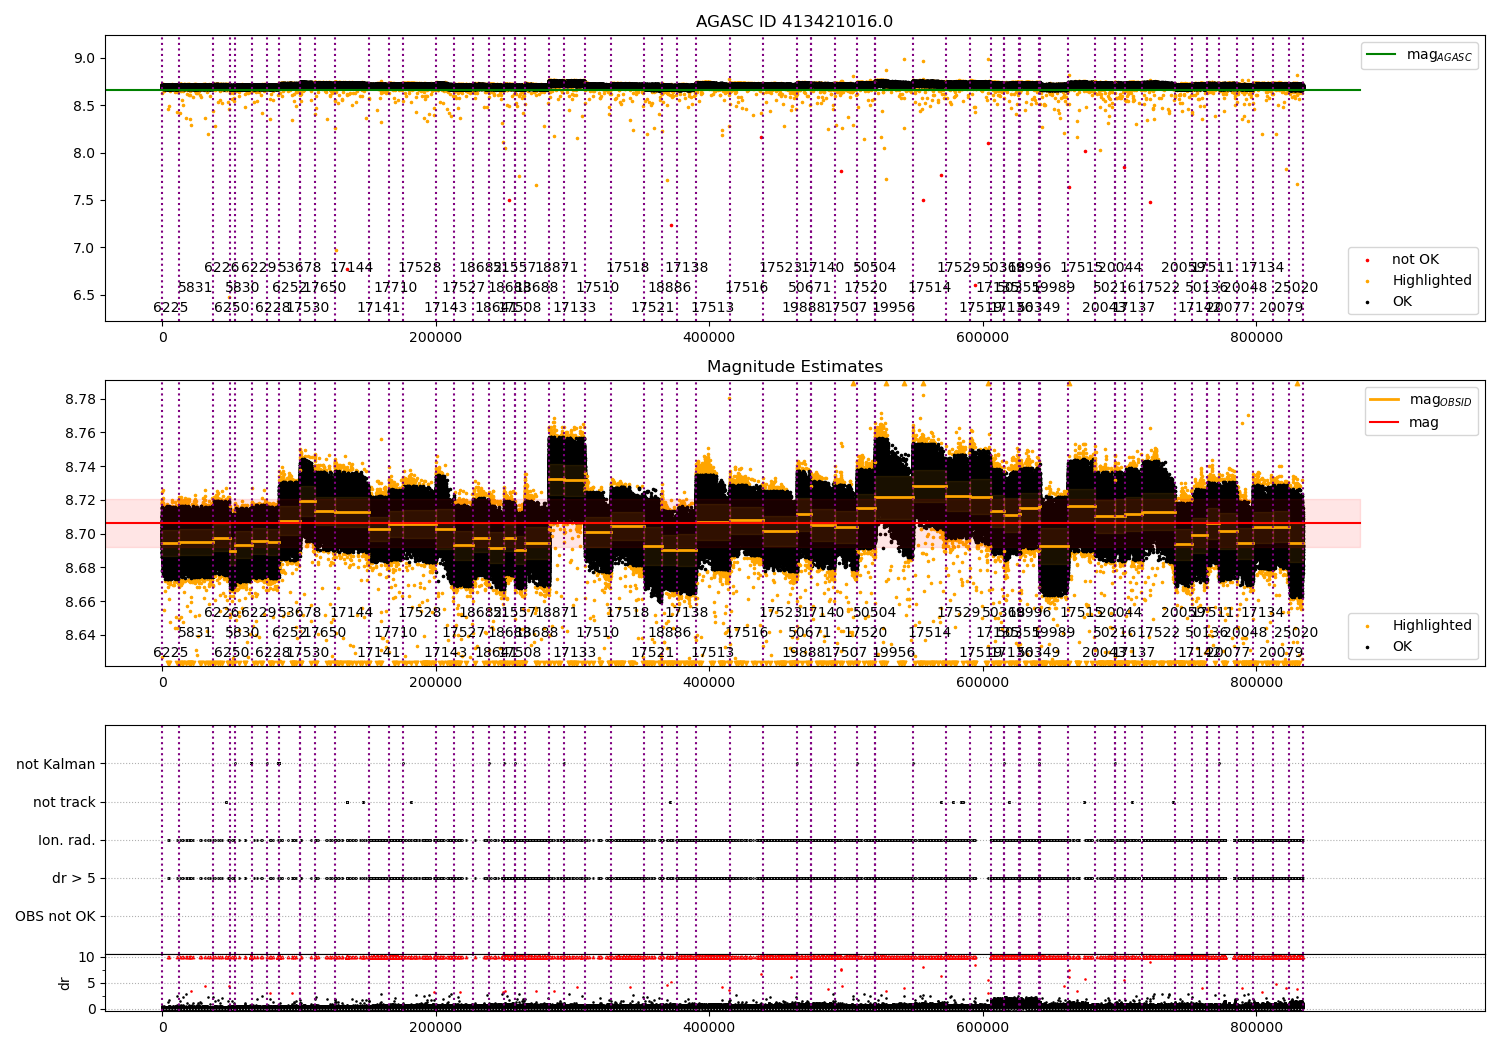The image size is (1500, 1050).
Task: Click obsid label '17513' in middle plot
Action: point(713,652)
